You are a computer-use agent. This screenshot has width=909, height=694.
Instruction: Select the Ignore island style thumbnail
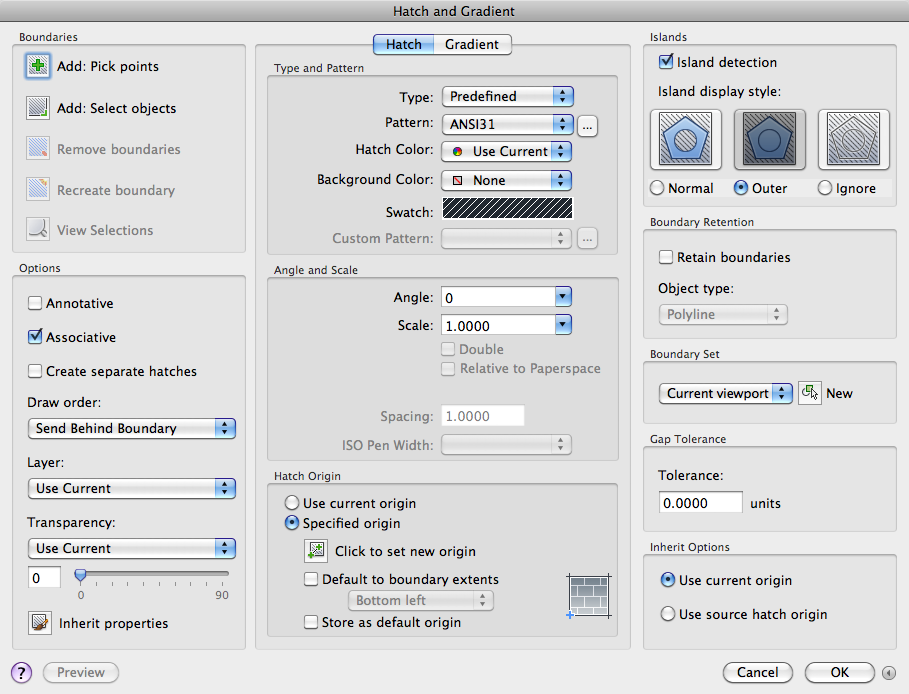point(854,139)
